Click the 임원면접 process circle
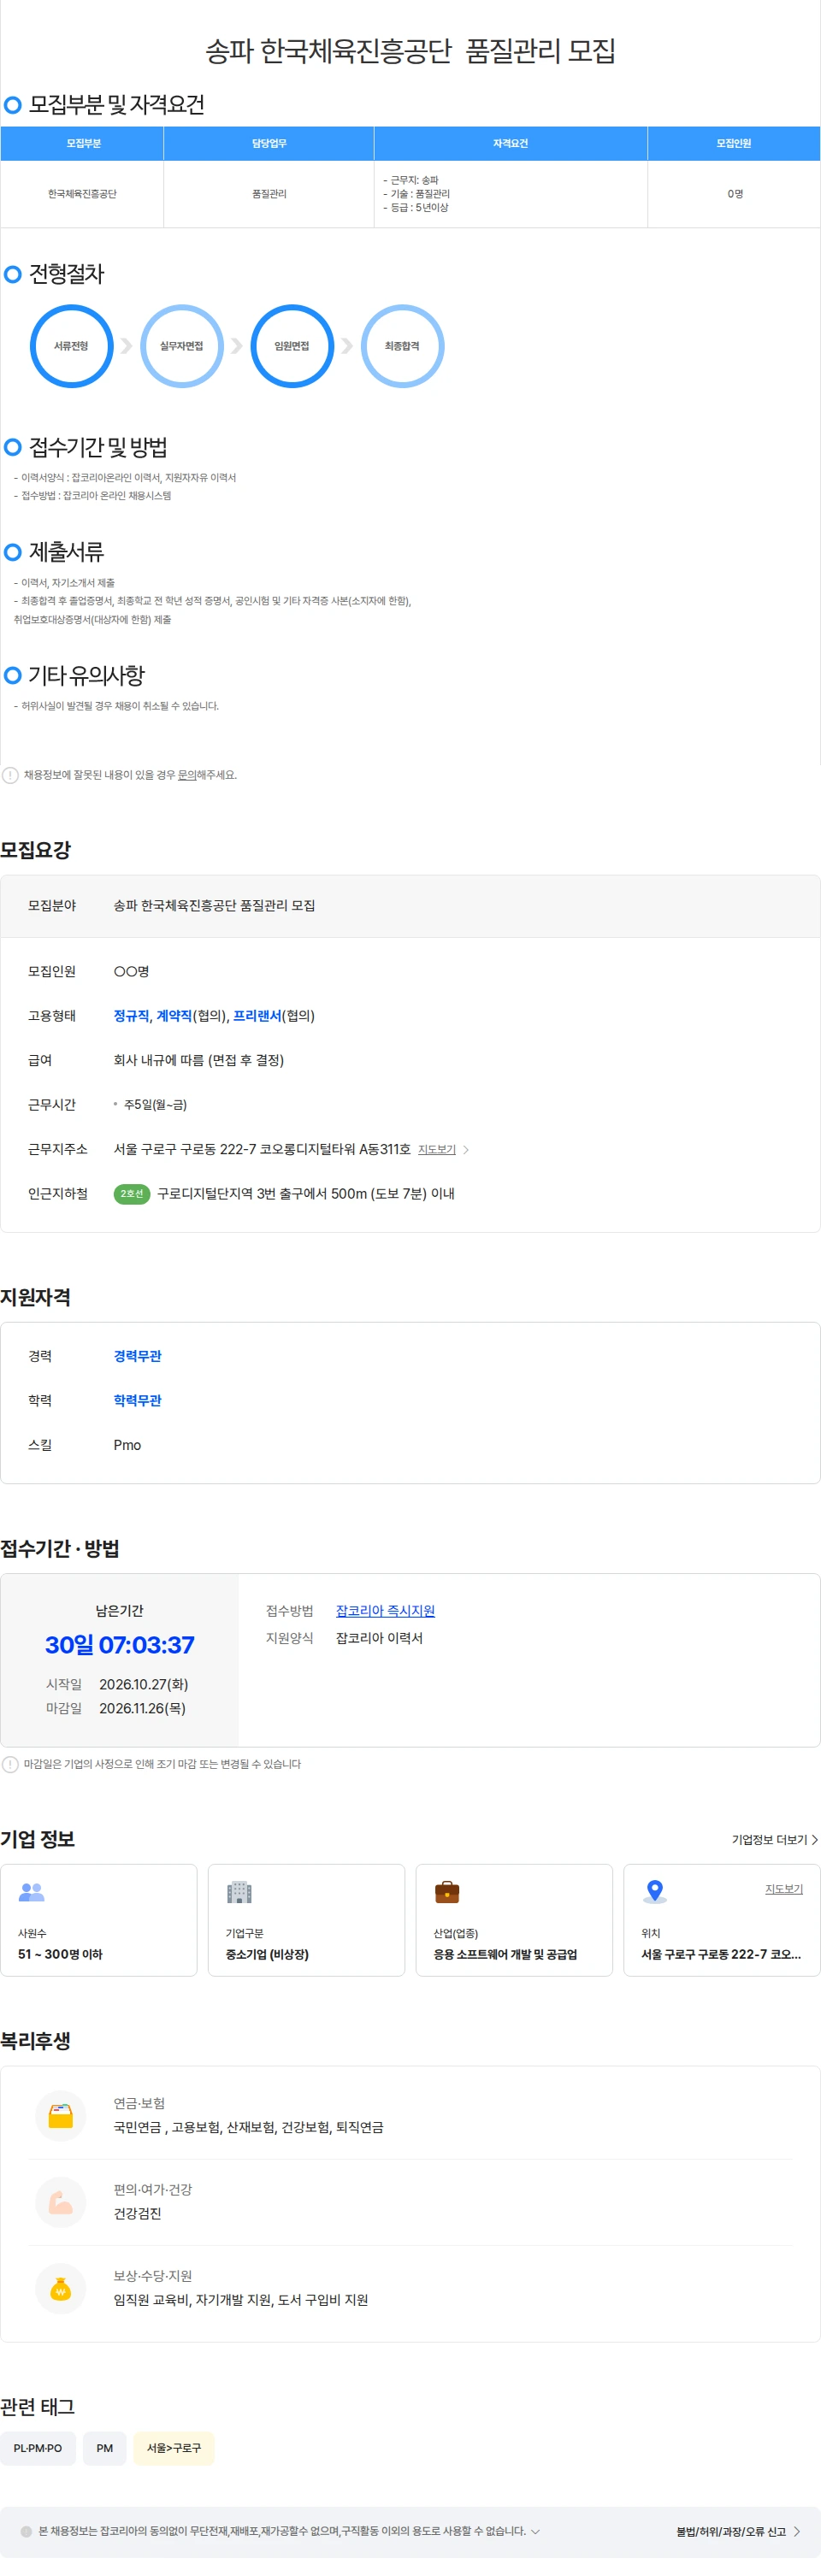Image resolution: width=821 pixels, height=2576 pixels. click(292, 346)
